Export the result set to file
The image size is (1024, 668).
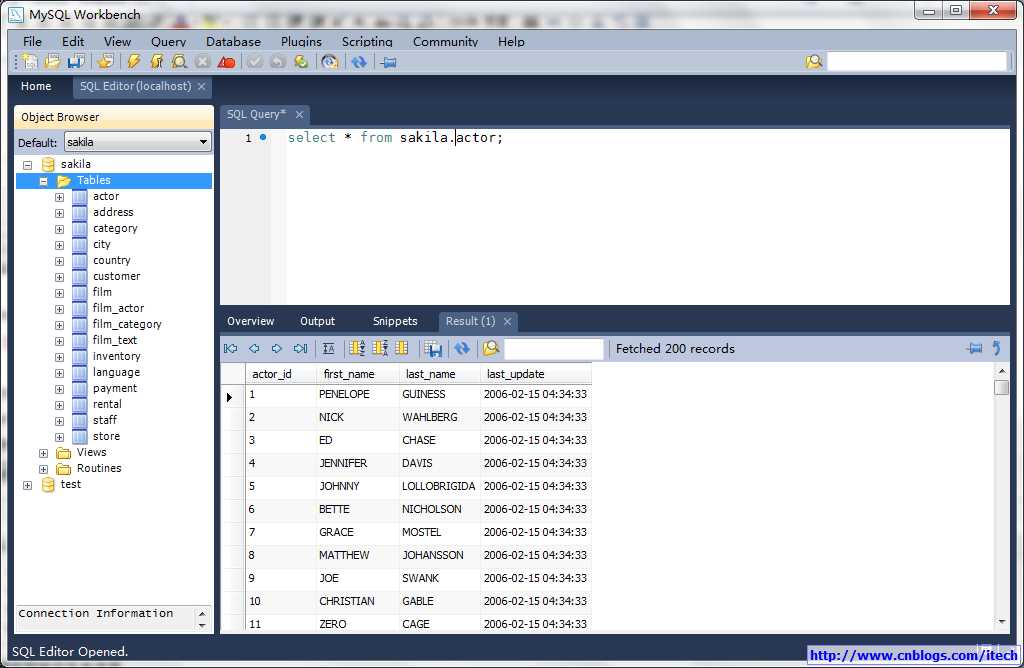point(433,349)
